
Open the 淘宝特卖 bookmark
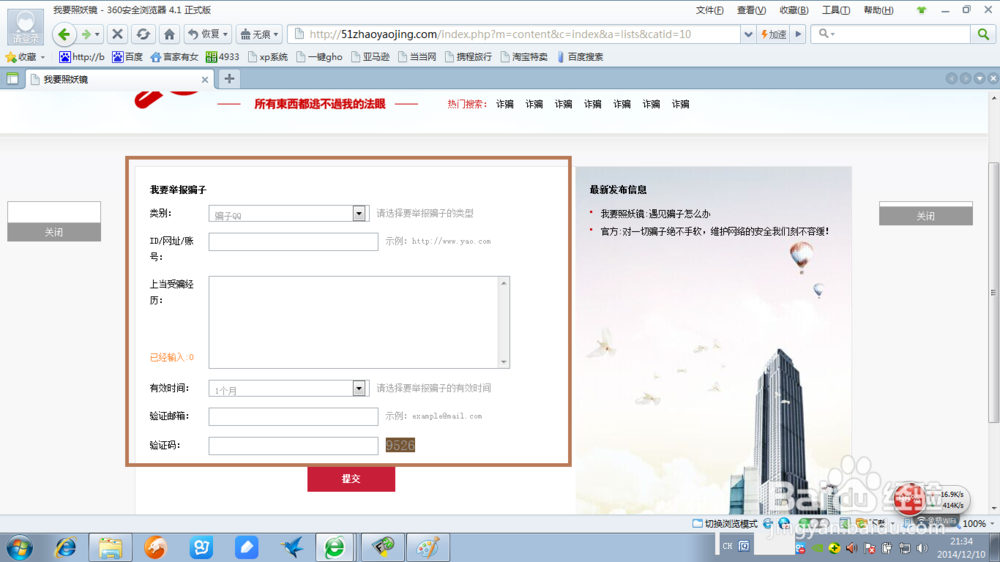(x=524, y=57)
